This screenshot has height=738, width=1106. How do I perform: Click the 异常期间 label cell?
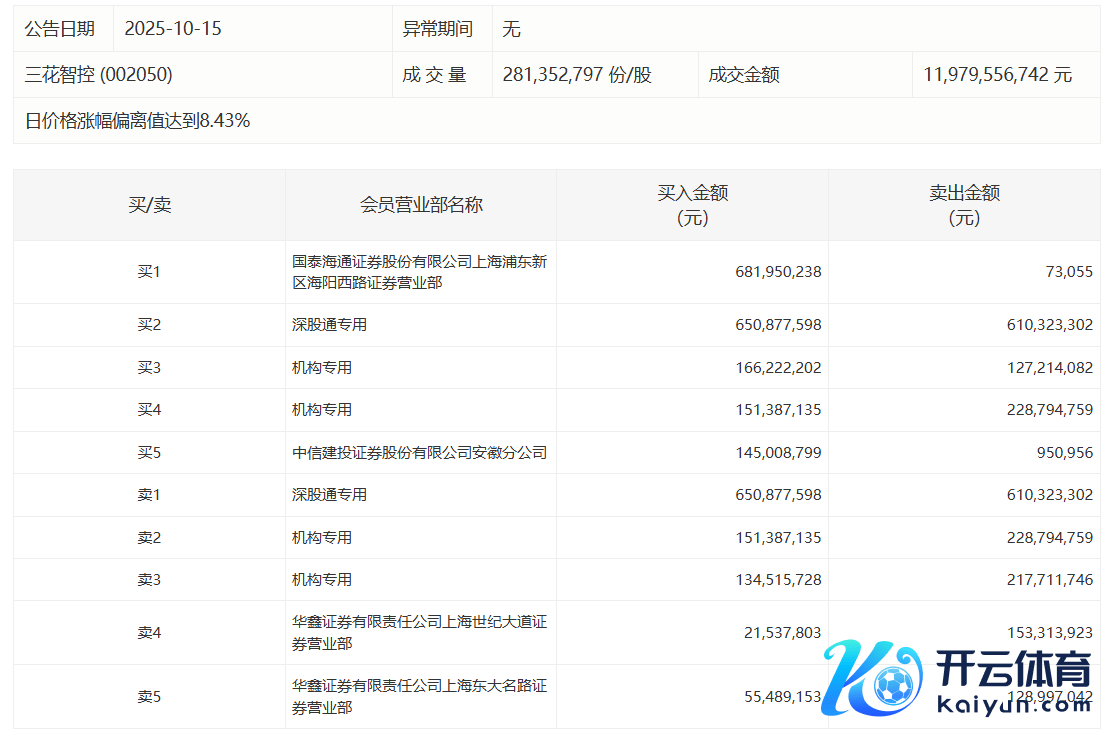pyautogui.click(x=437, y=29)
